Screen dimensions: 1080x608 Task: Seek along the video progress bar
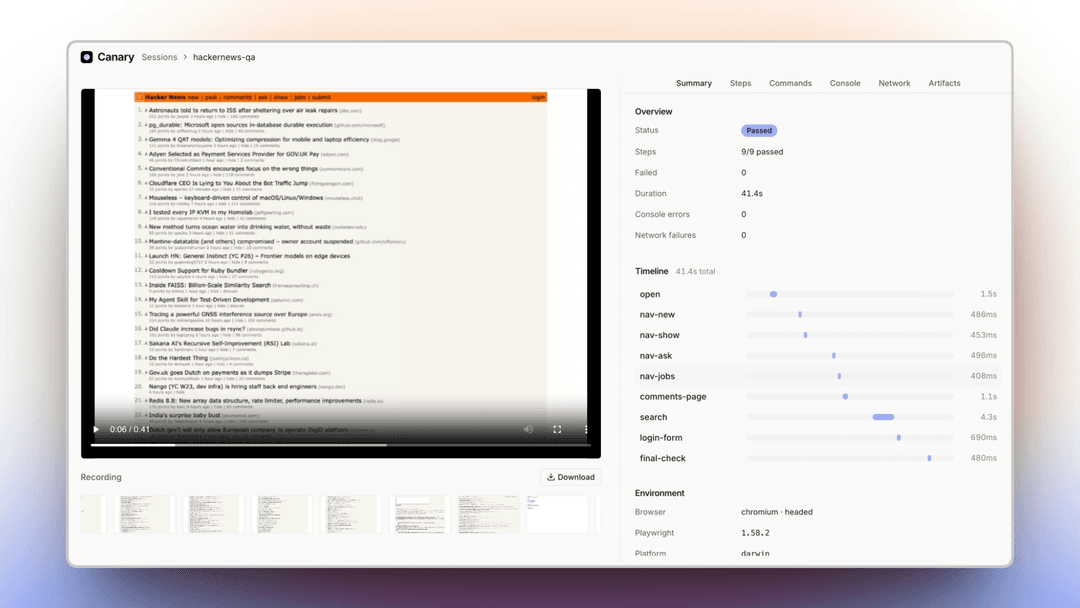341,445
